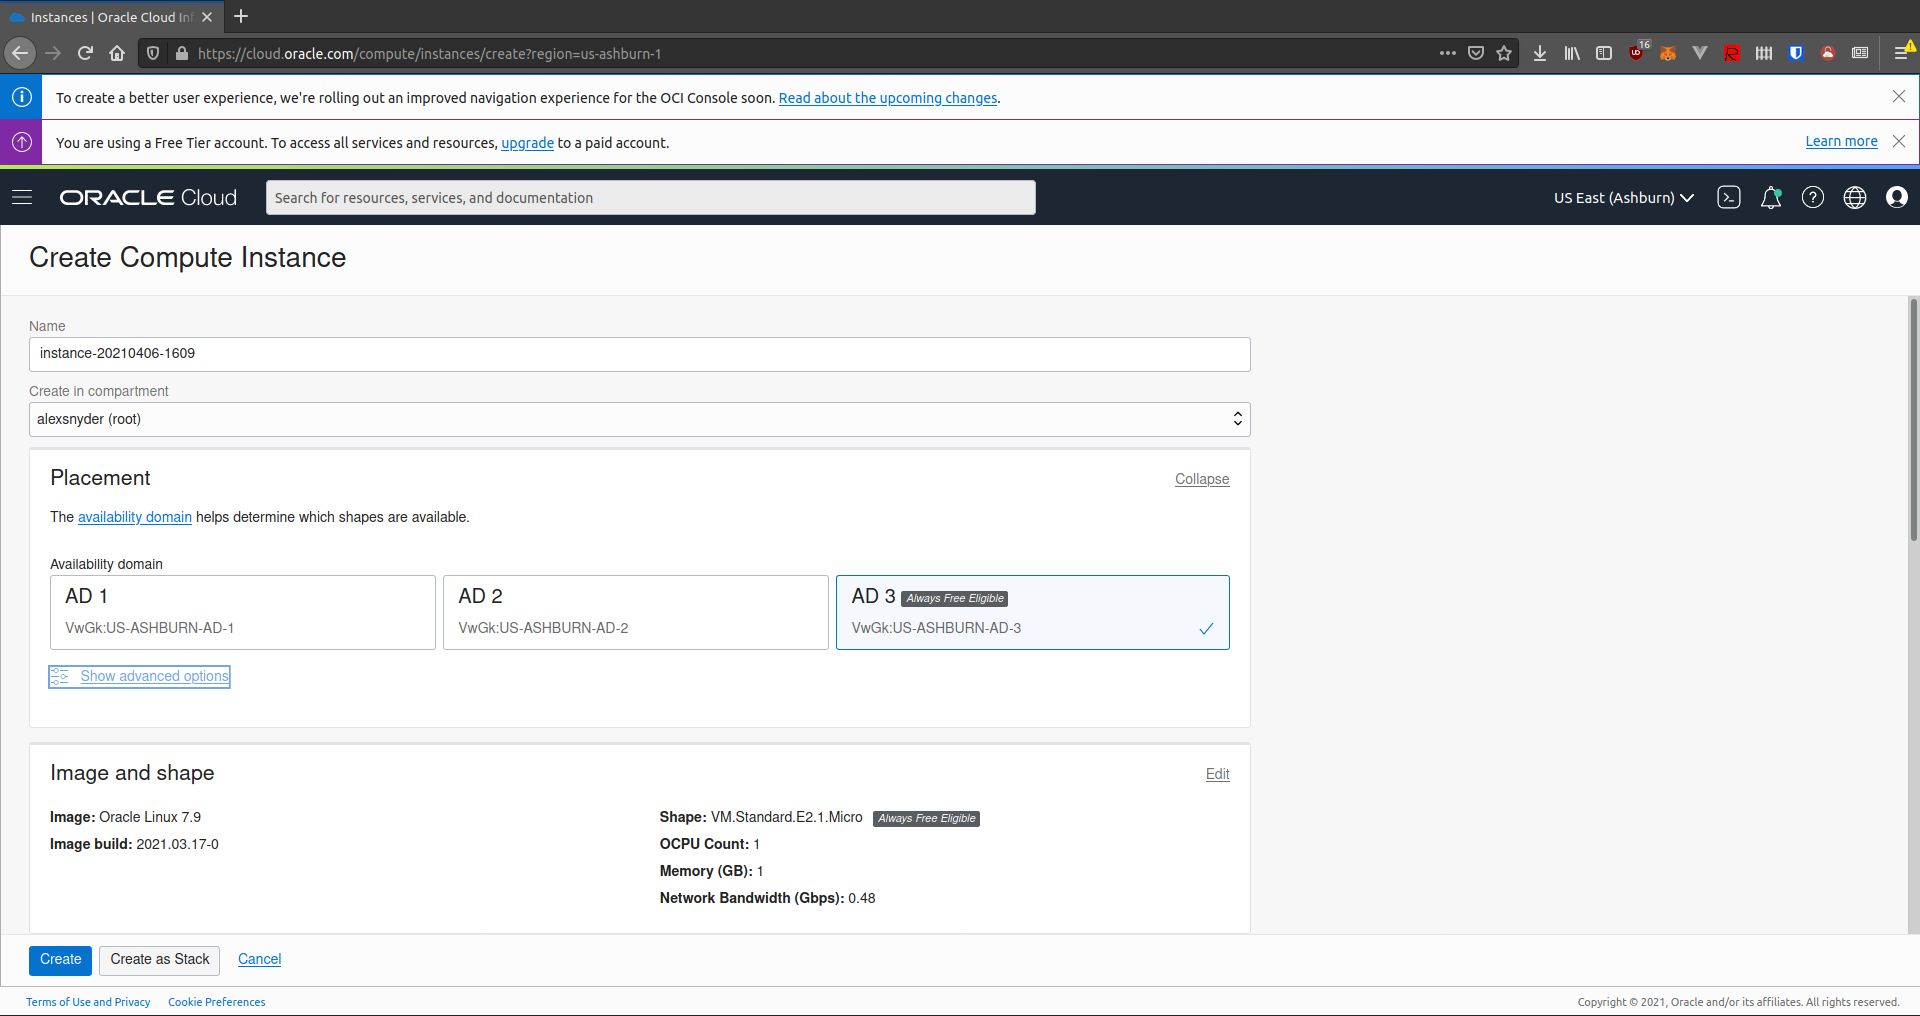Collapse the Placement section

click(x=1202, y=479)
